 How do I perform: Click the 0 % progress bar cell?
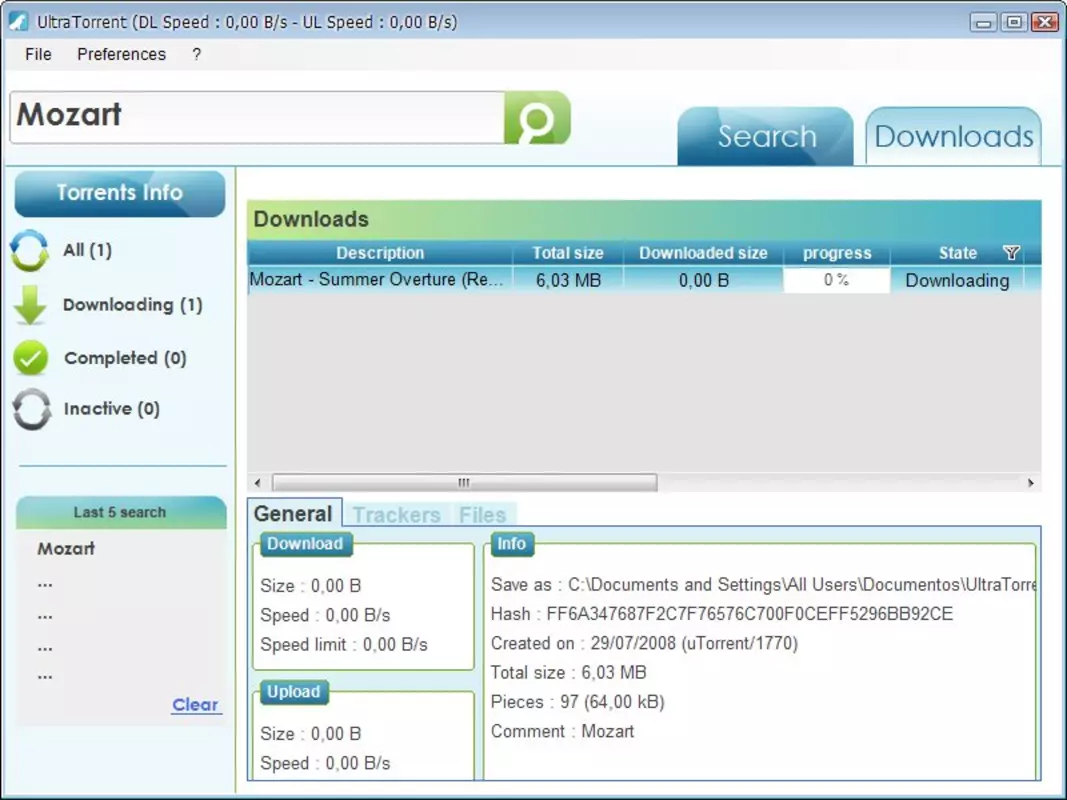[836, 280]
